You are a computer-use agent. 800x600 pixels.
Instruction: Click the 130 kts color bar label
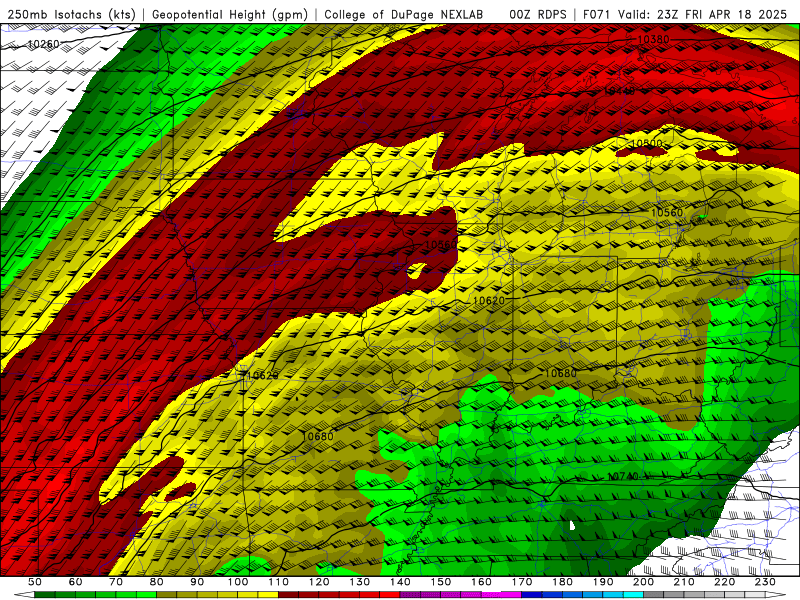coord(360,582)
